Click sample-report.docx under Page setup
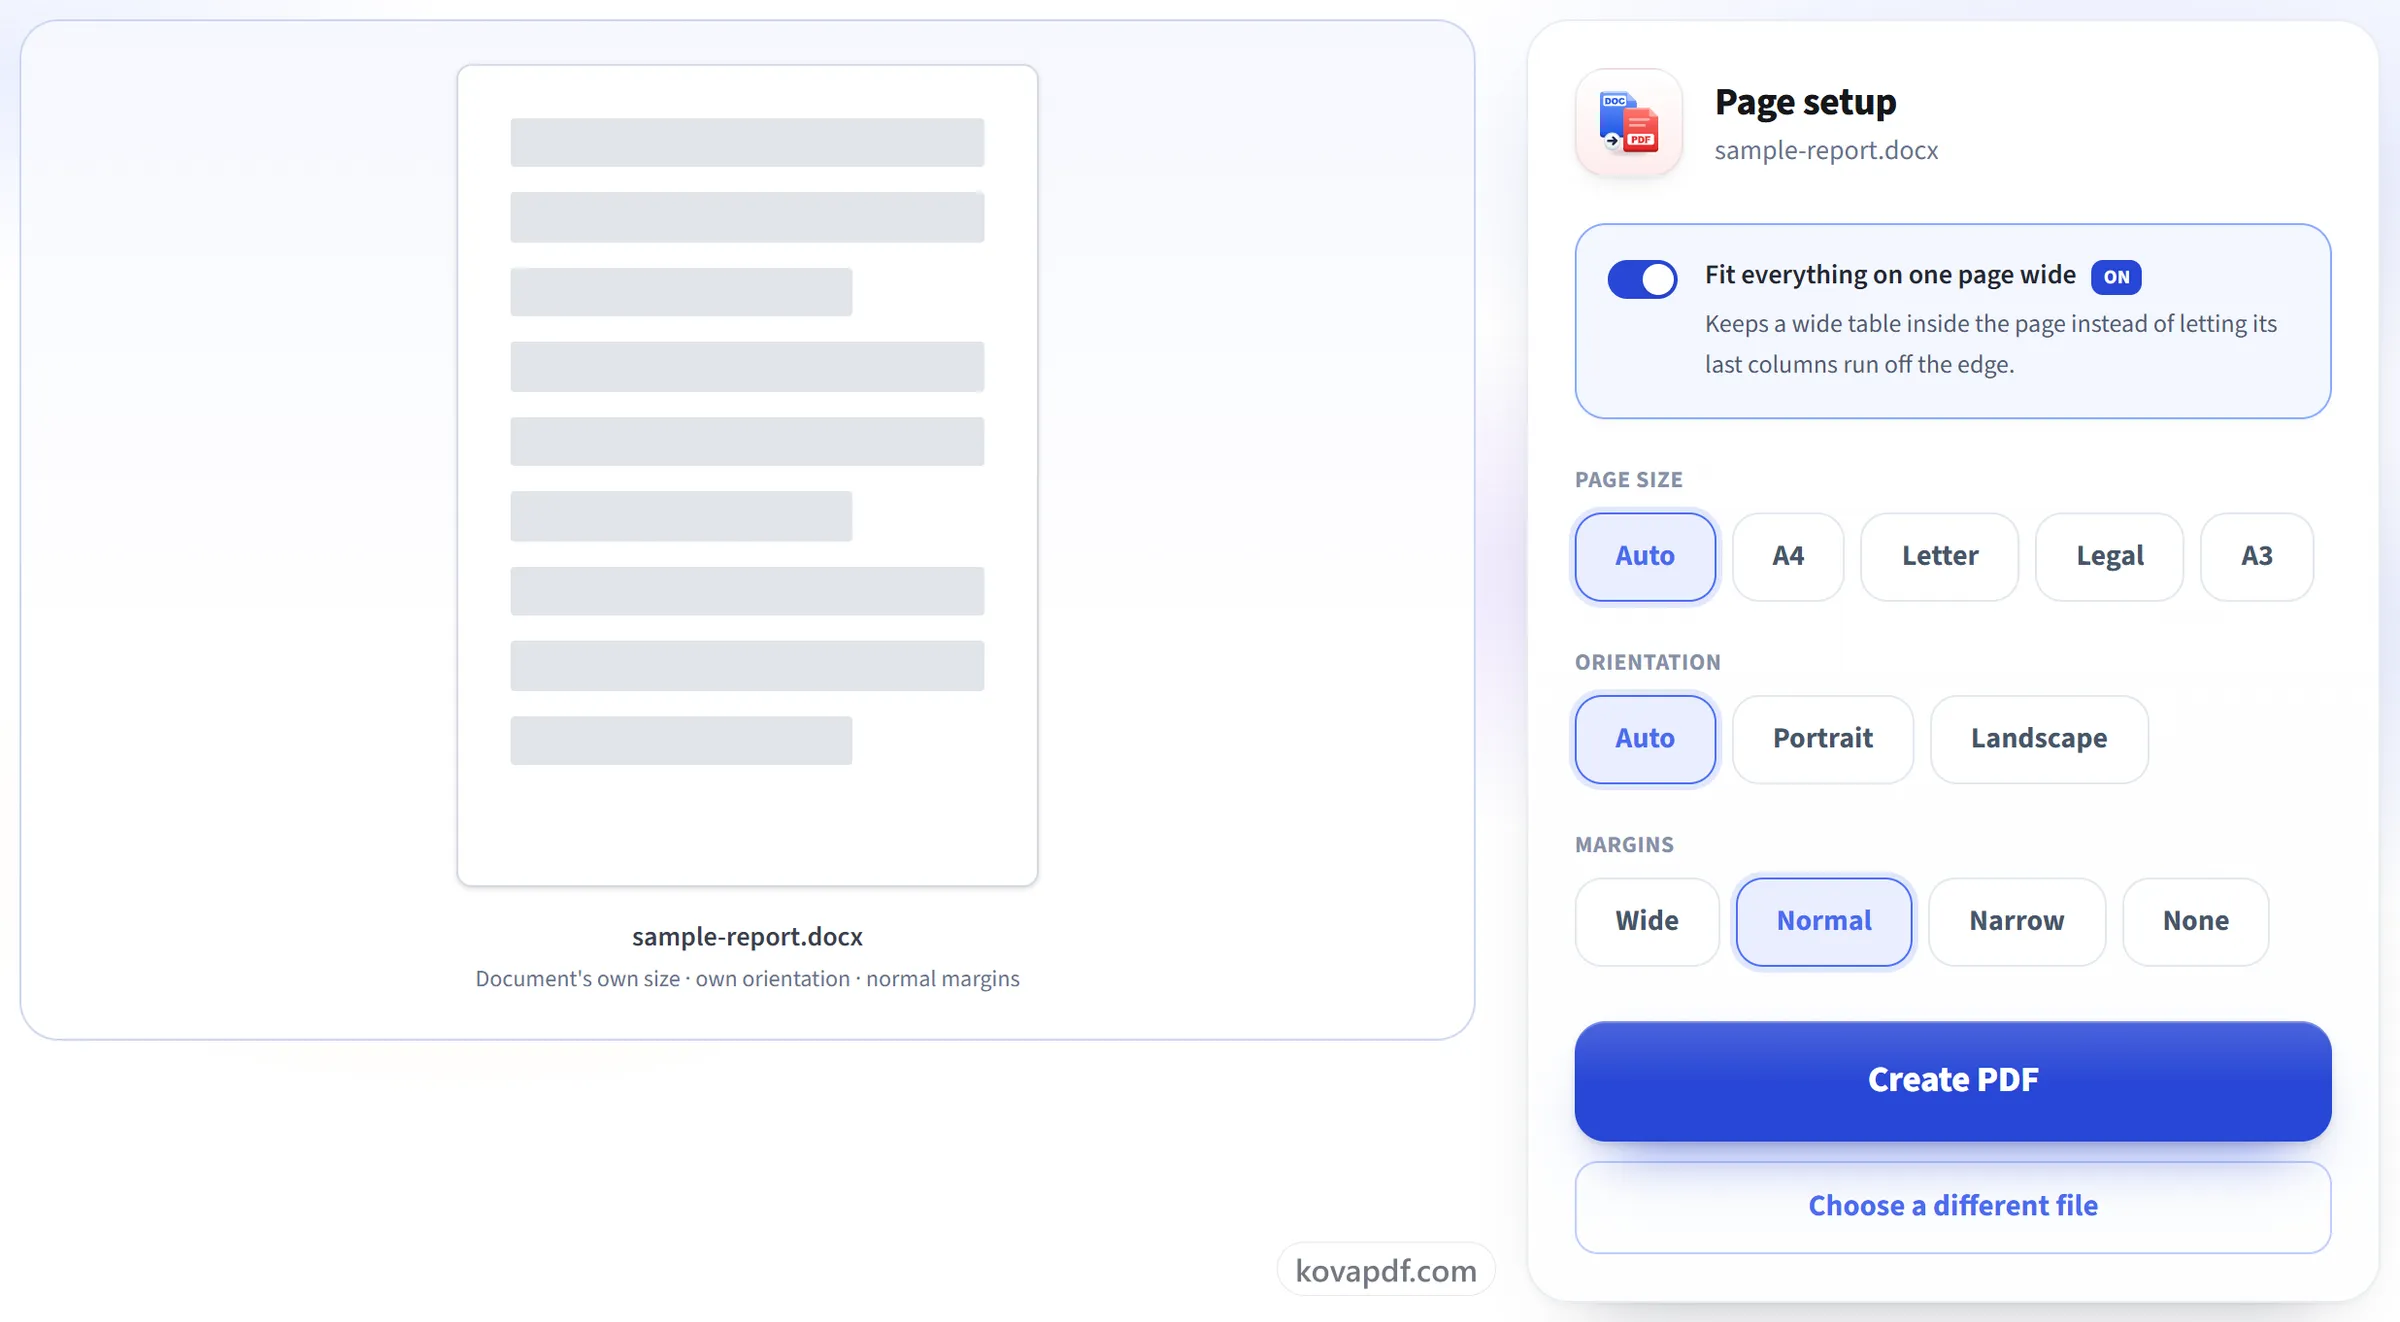Screen dimensions: 2400x1322 click(x=1826, y=150)
